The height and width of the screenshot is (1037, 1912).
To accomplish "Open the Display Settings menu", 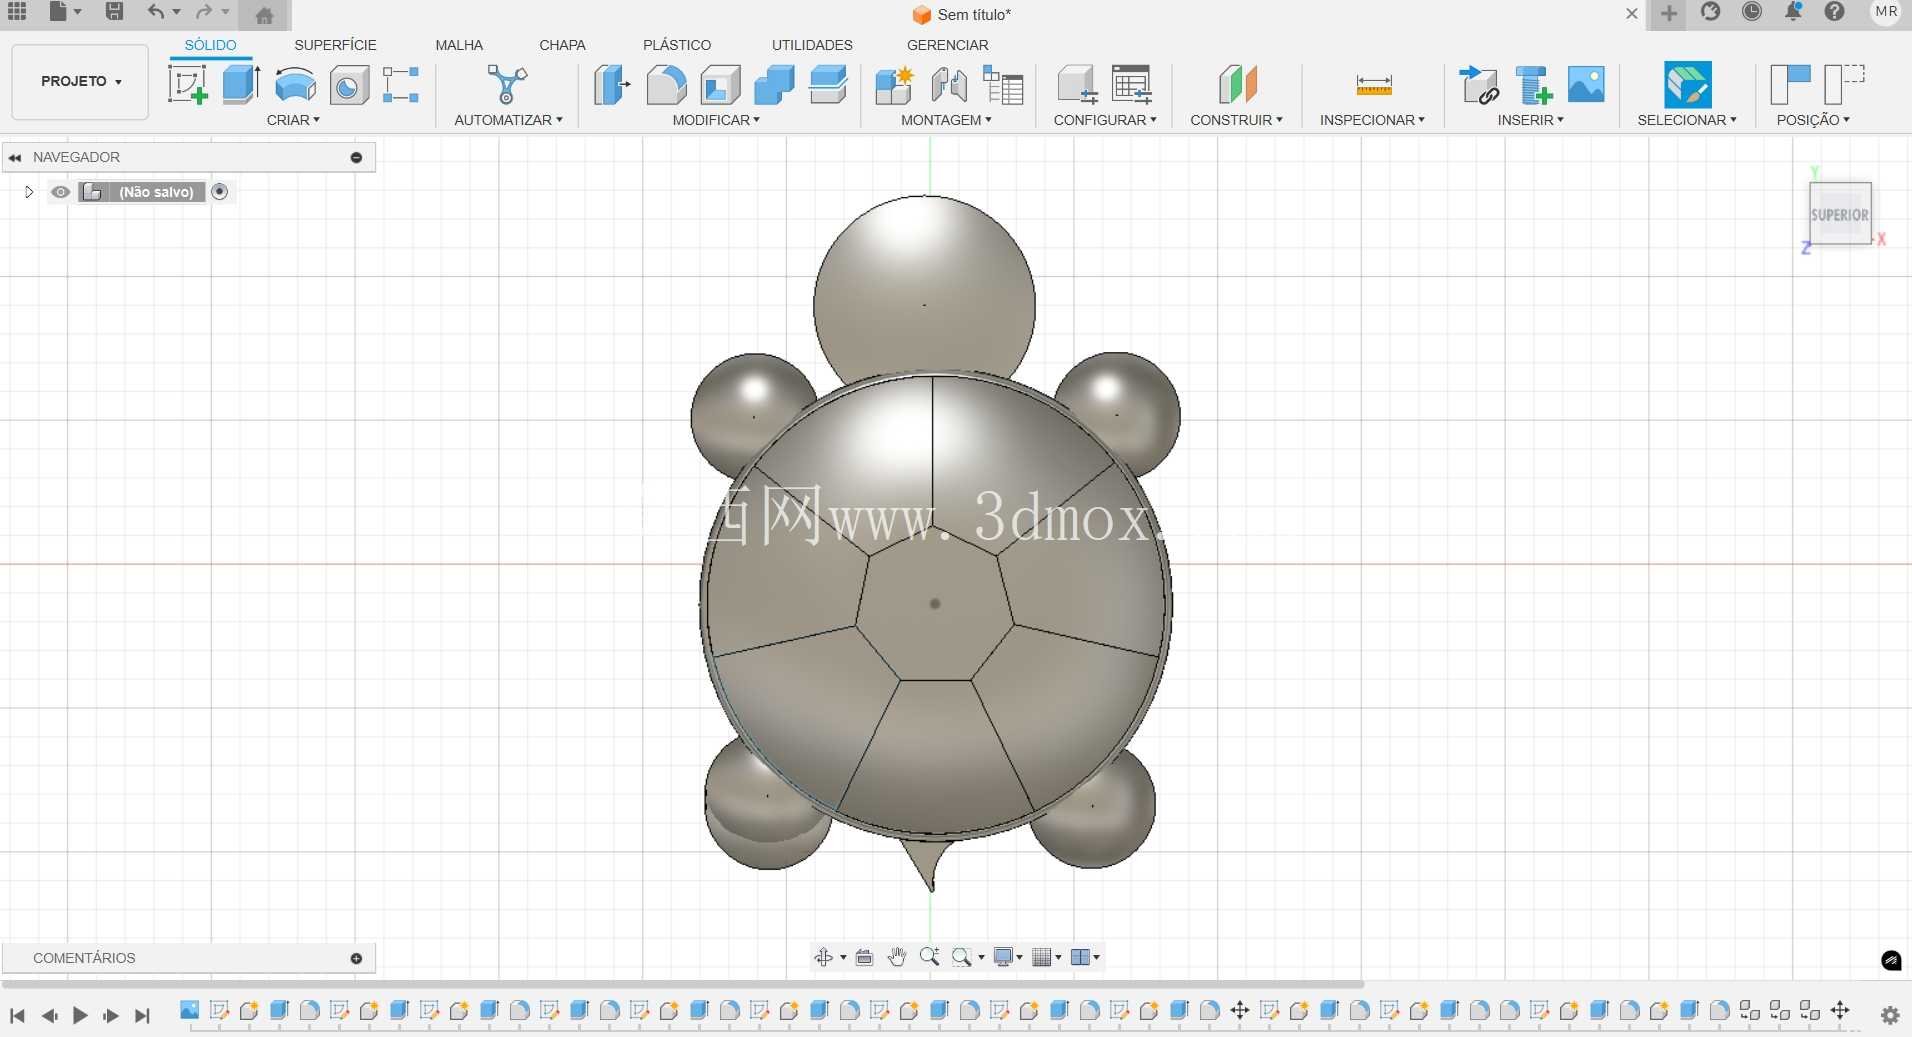I will click(1006, 957).
